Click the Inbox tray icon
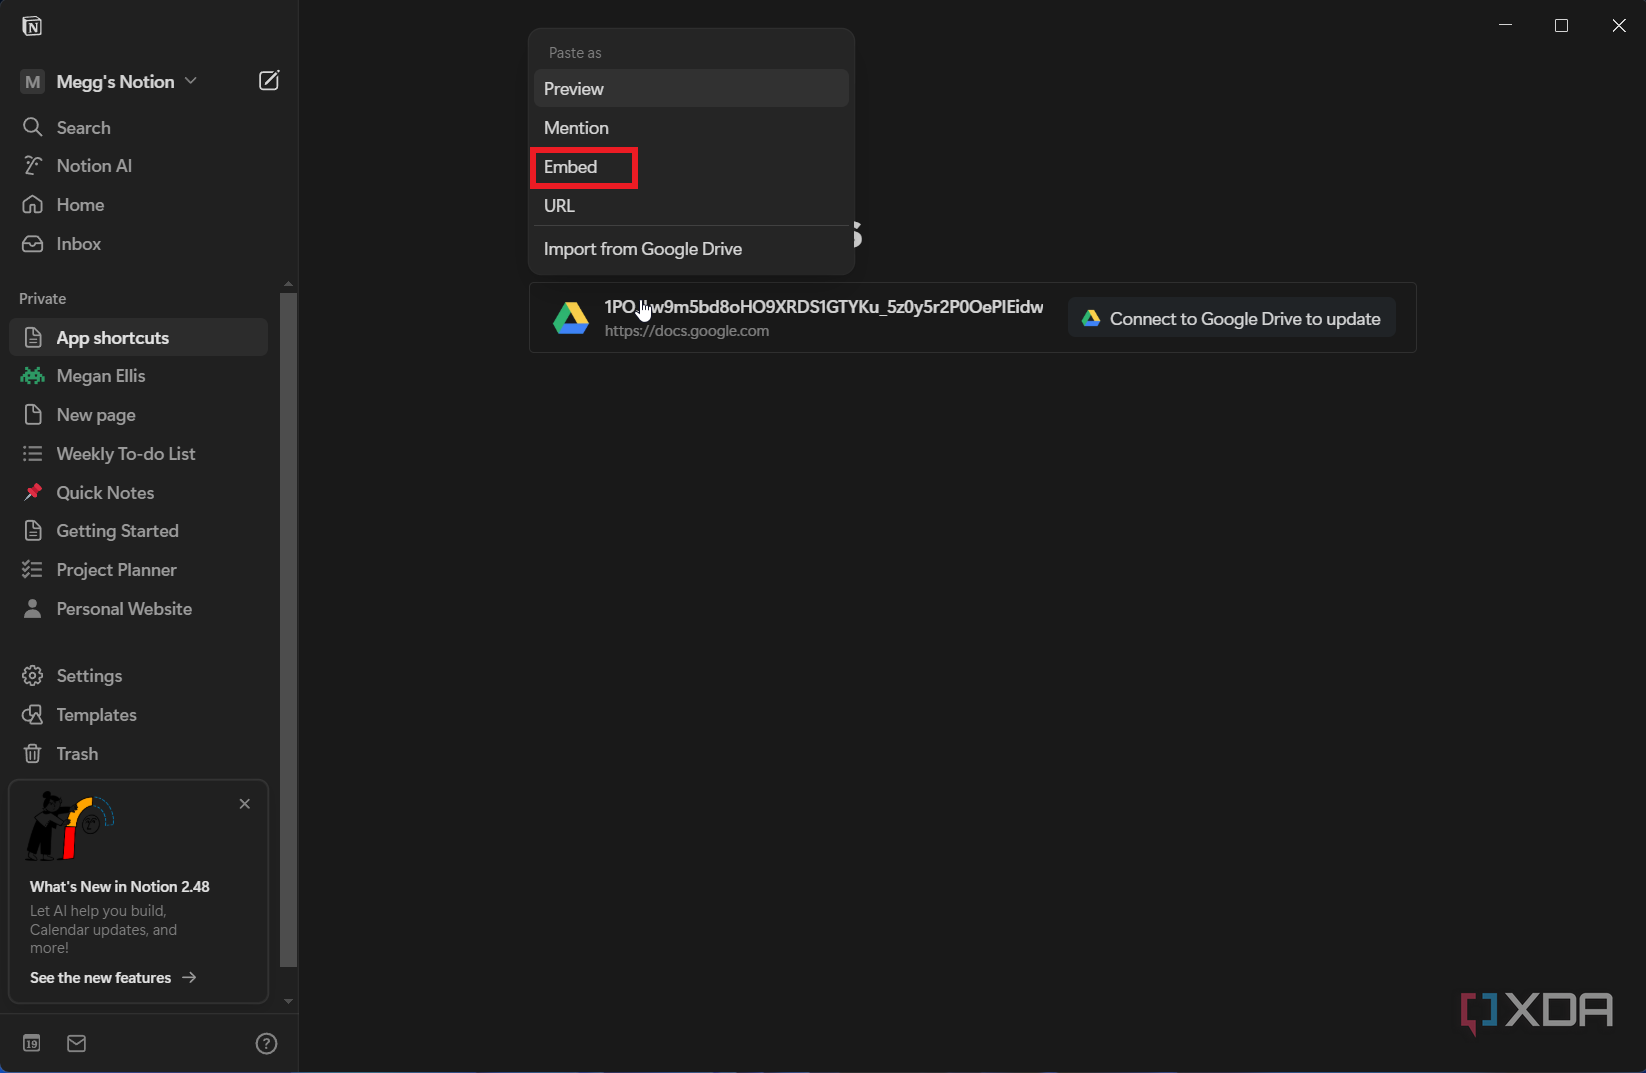The image size is (1646, 1073). (x=33, y=243)
